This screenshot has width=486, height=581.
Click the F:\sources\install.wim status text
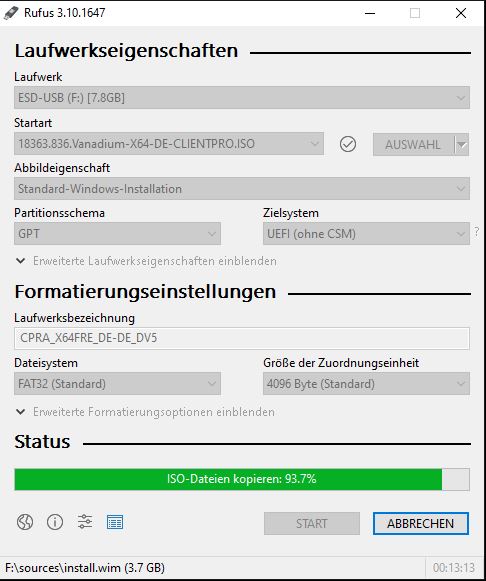coord(85,568)
